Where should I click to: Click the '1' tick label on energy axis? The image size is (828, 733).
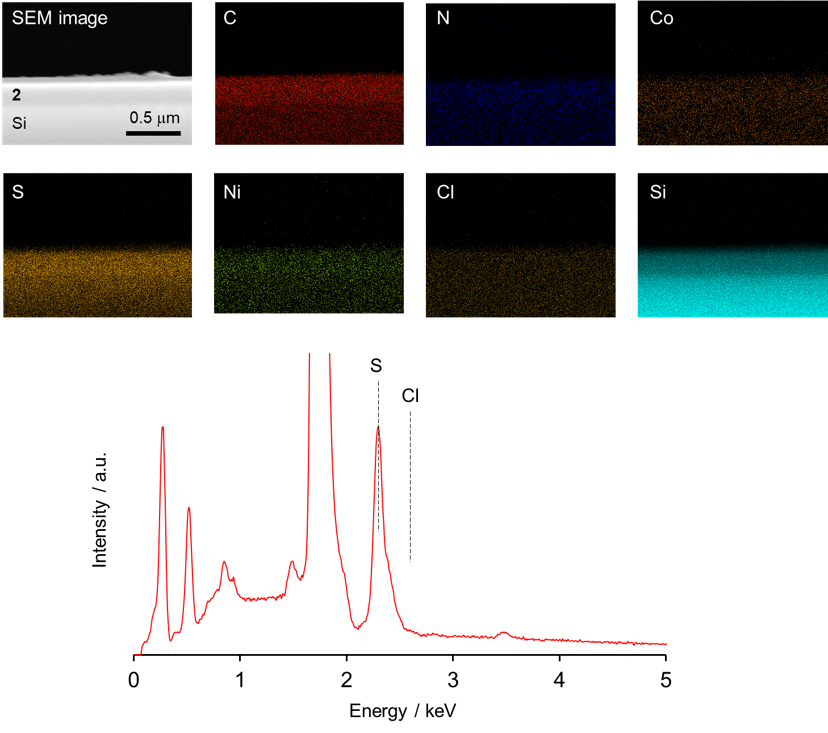point(240,680)
